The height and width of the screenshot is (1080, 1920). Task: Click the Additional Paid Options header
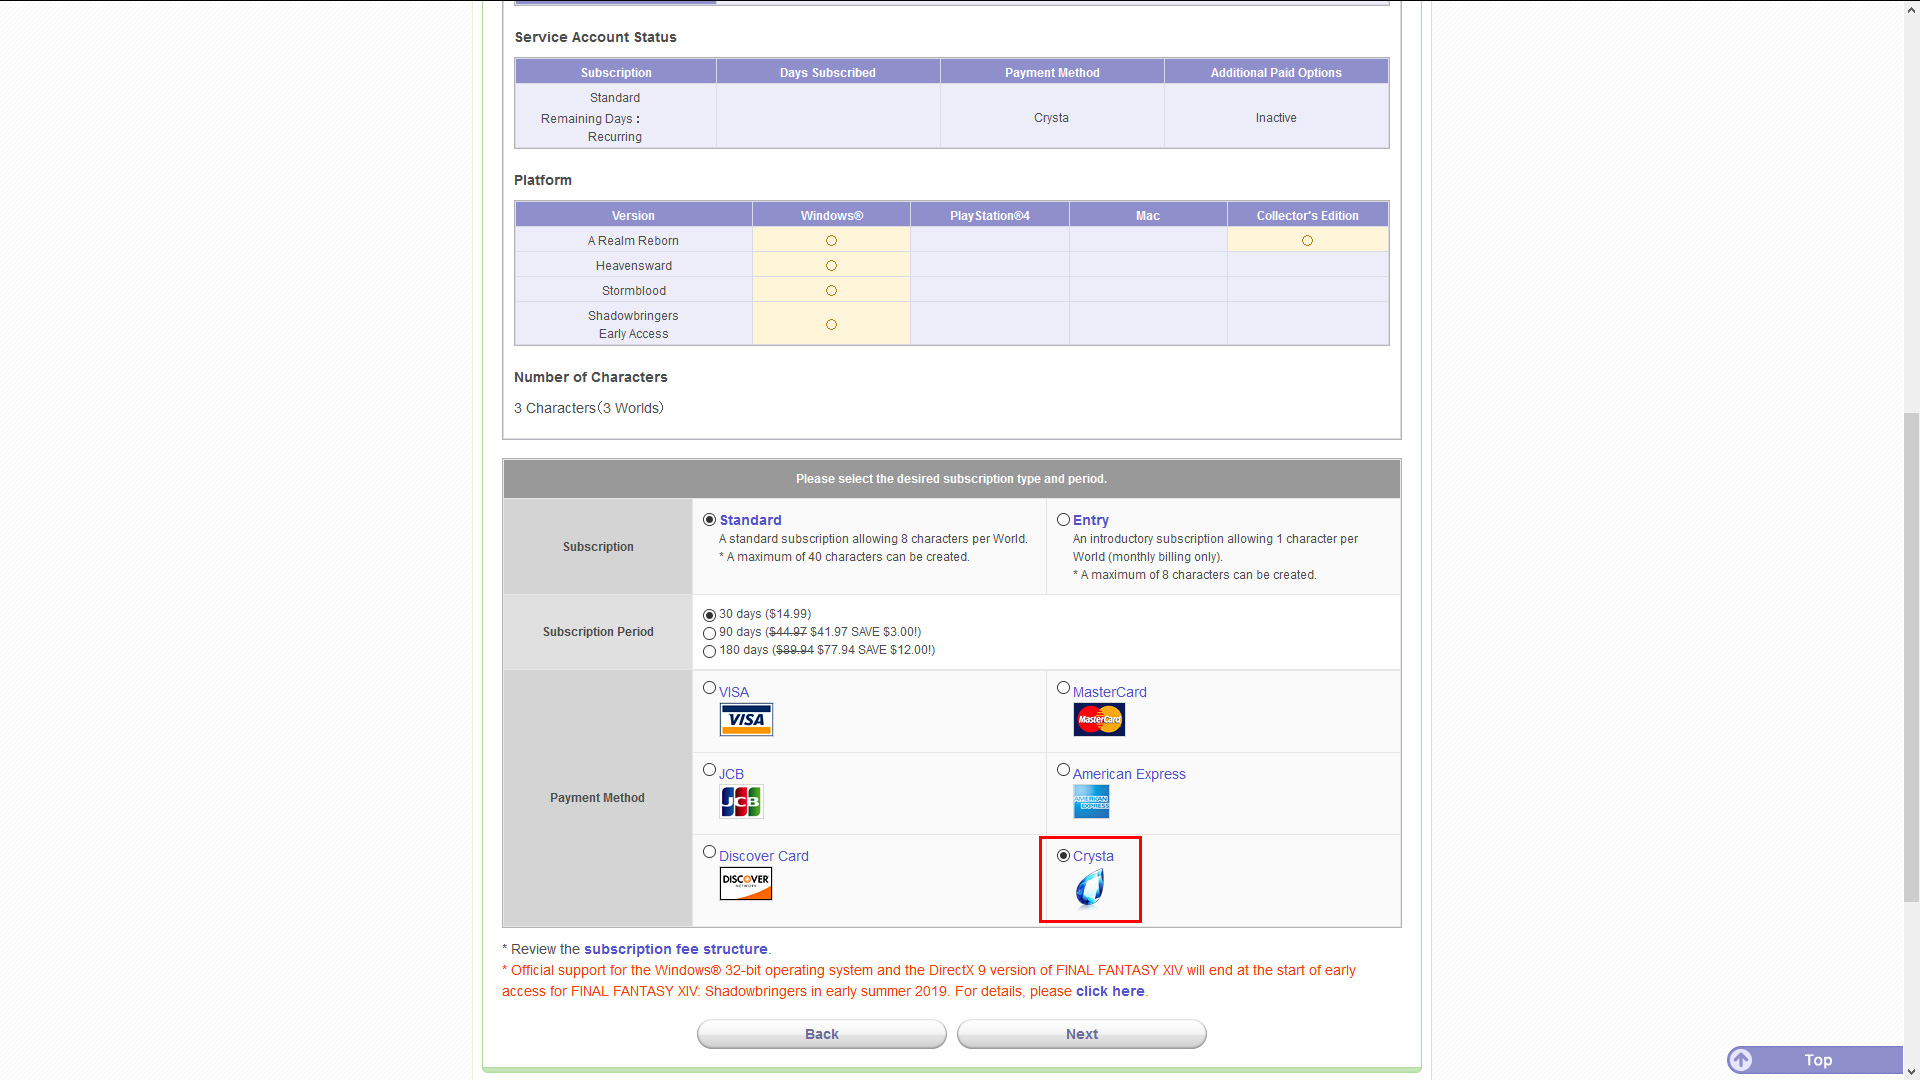[x=1276, y=73]
